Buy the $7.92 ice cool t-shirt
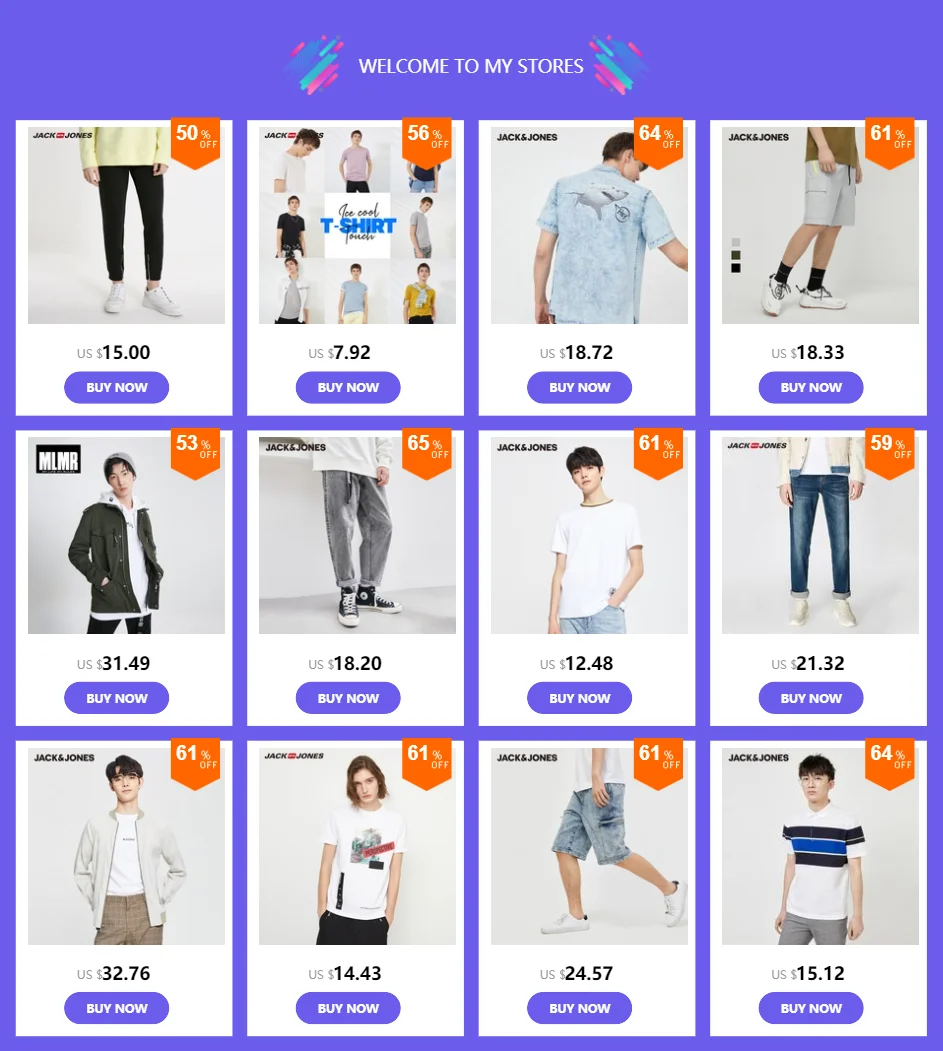 coord(348,387)
